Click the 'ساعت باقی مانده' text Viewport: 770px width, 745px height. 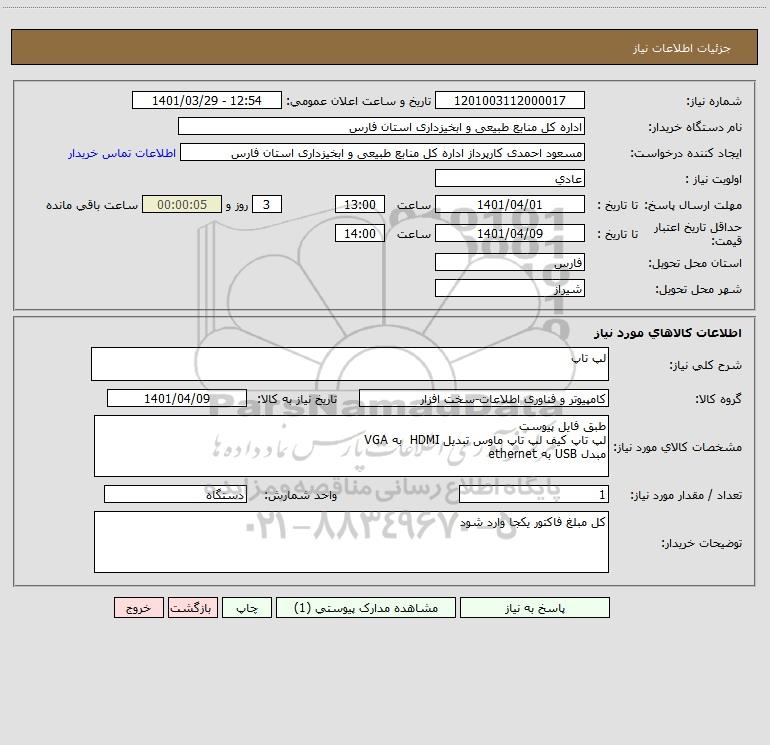click(92, 205)
